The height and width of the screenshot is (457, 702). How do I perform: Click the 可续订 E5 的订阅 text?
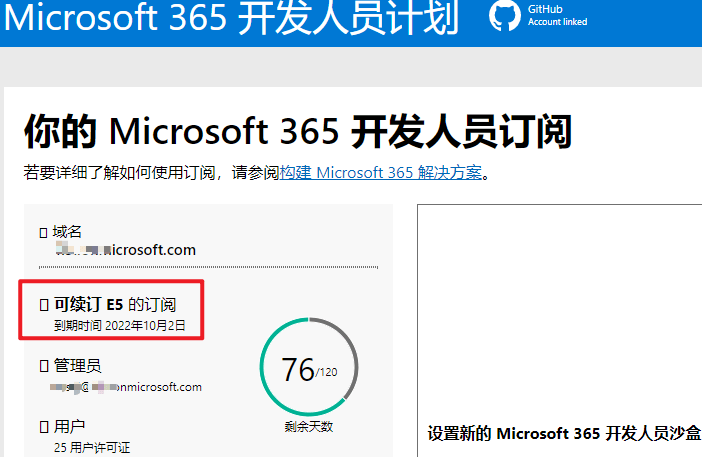115,304
